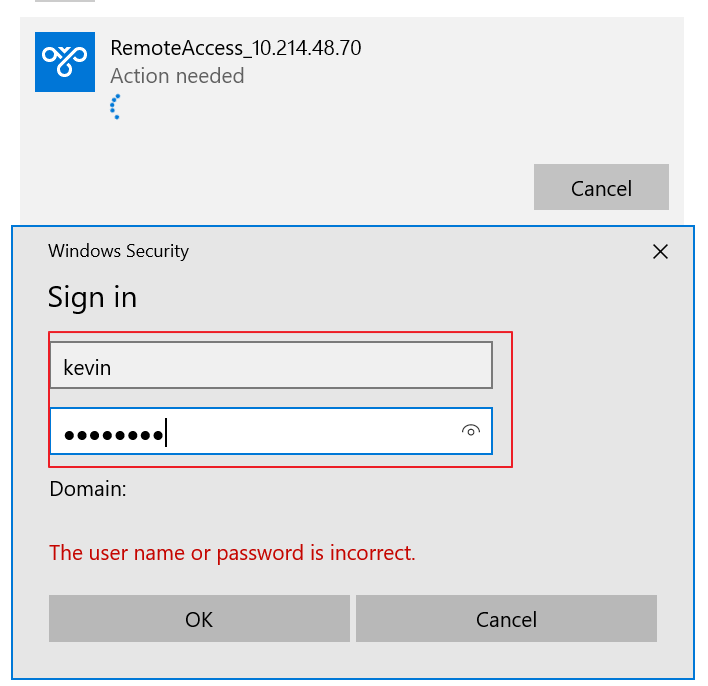The image size is (708, 686).
Task: Click the Sign in heading
Action: (92, 298)
